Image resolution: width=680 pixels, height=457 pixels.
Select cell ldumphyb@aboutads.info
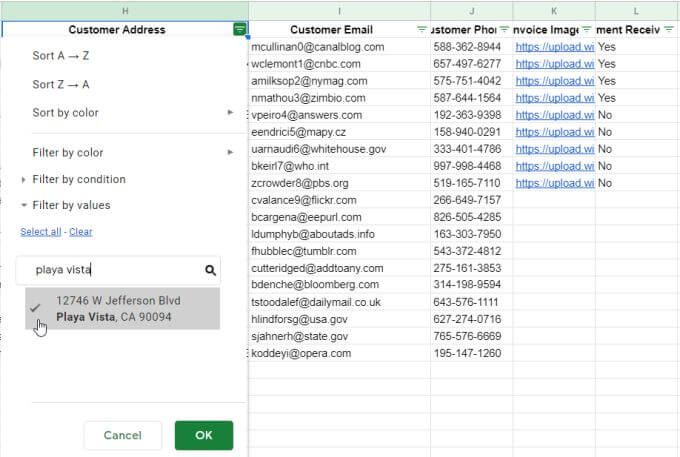click(x=340, y=234)
